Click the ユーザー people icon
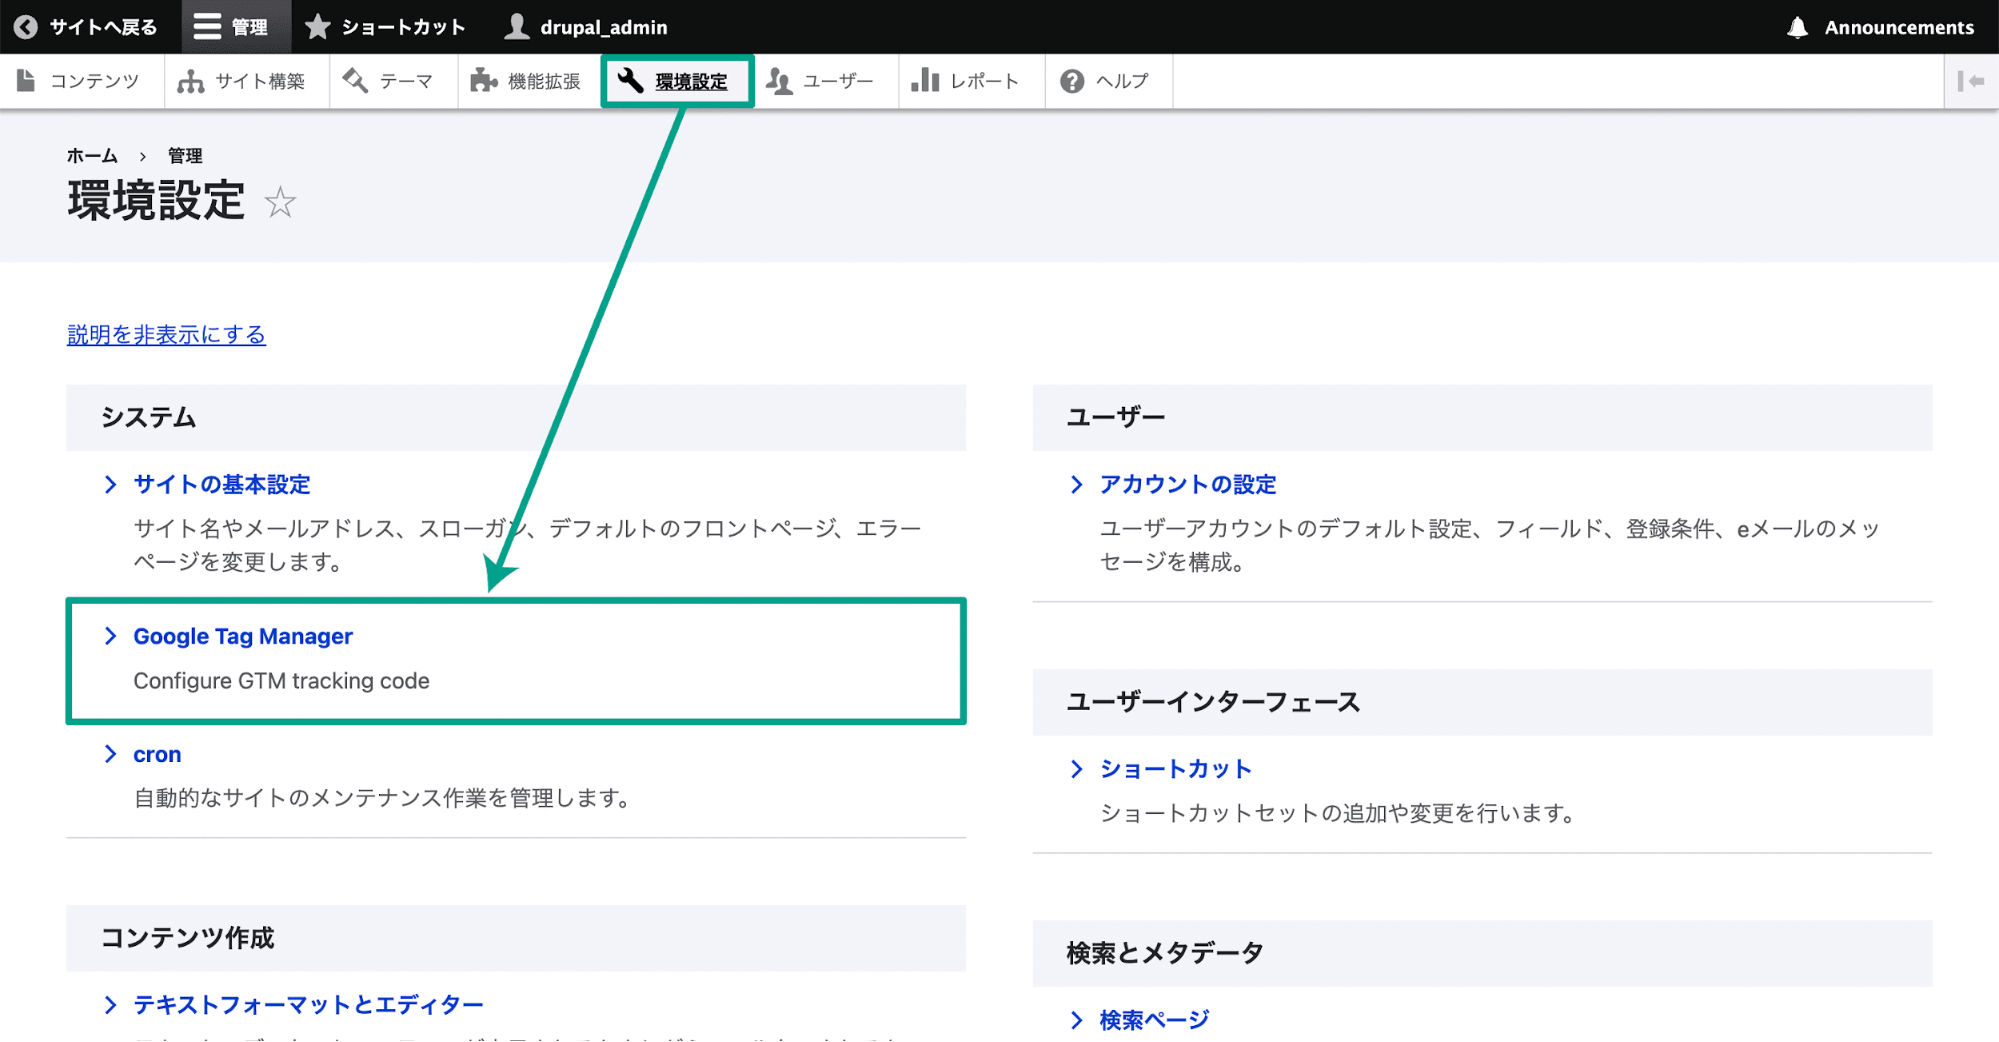Screen dimensions: 1999x1042 [x=780, y=81]
